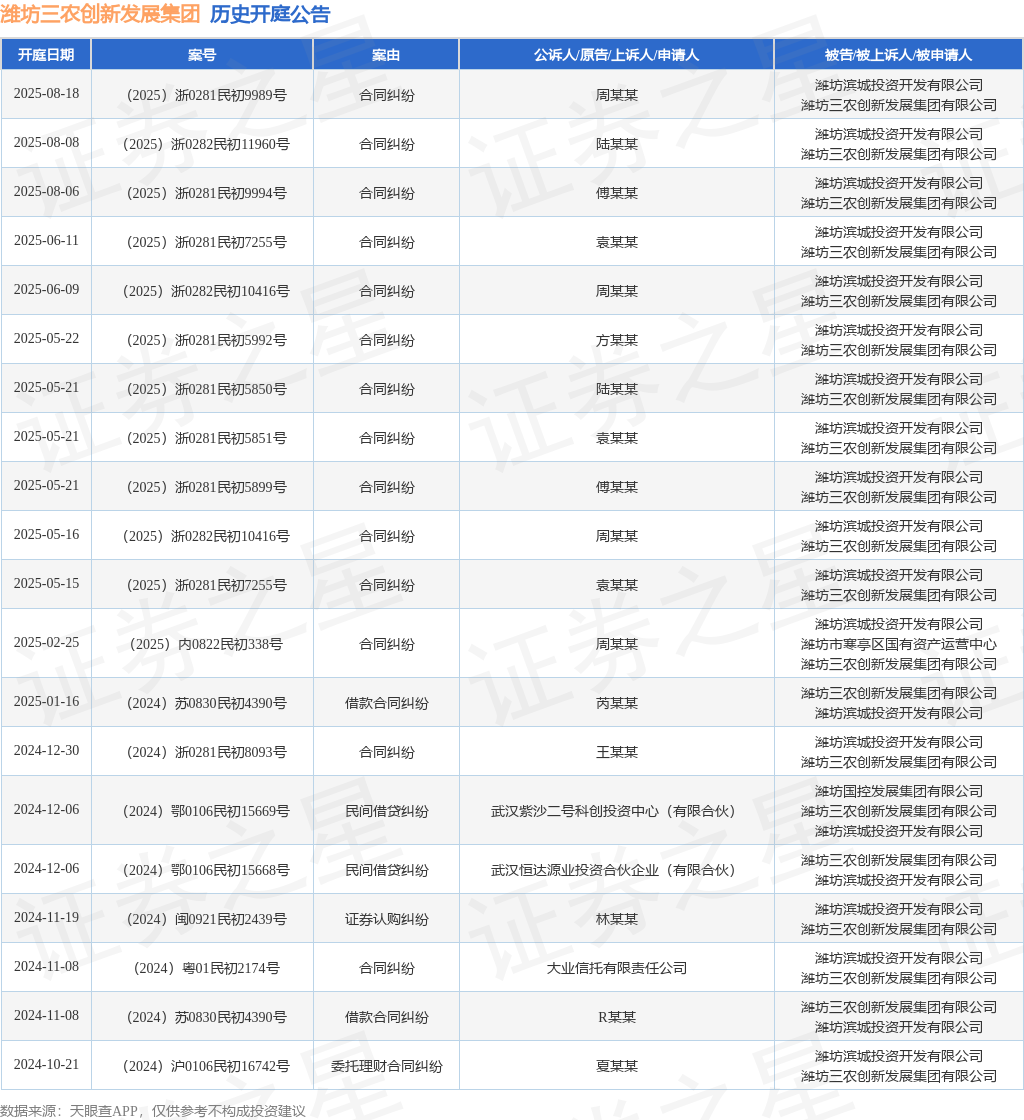Select case number 鄂0106民初15669号
The width and height of the screenshot is (1024, 1120).
click(206, 811)
